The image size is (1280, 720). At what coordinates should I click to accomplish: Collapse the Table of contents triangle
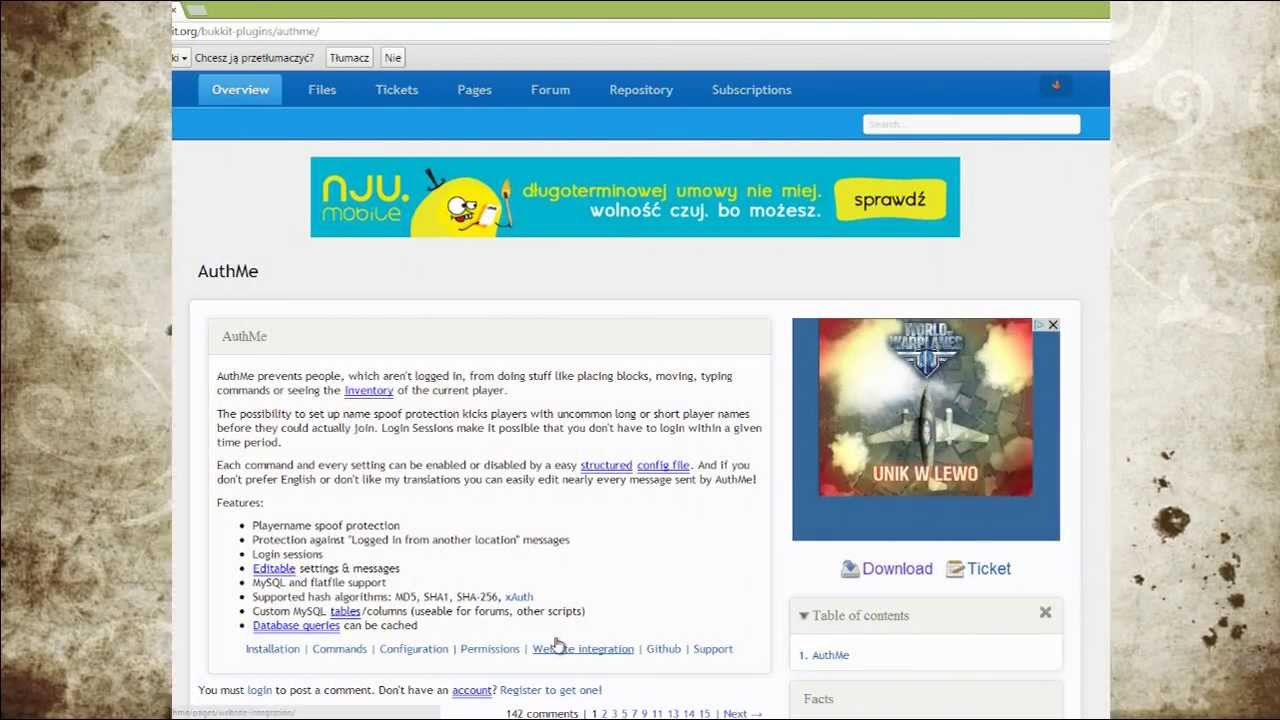(x=803, y=616)
